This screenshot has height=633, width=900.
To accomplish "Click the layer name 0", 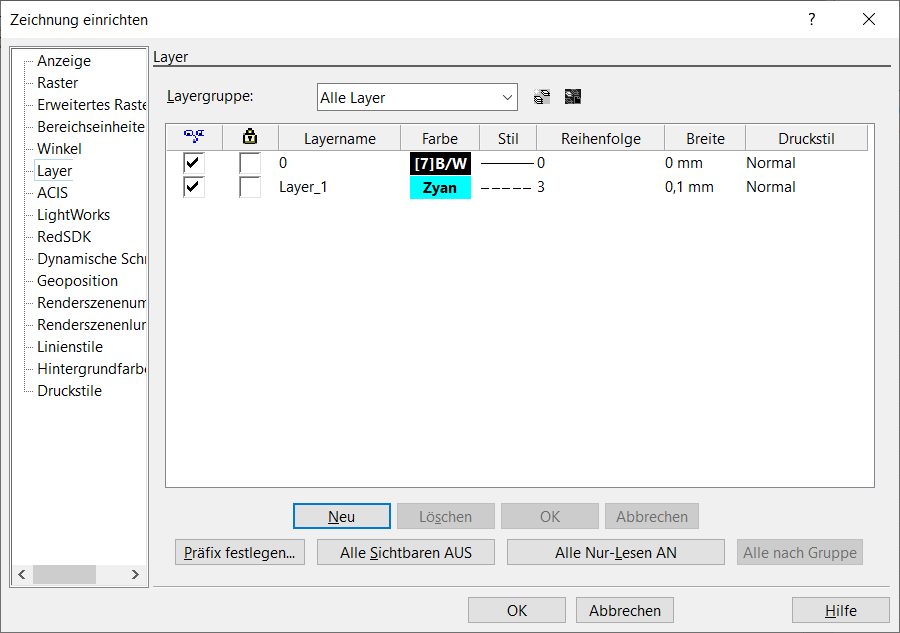I will [x=283, y=163].
